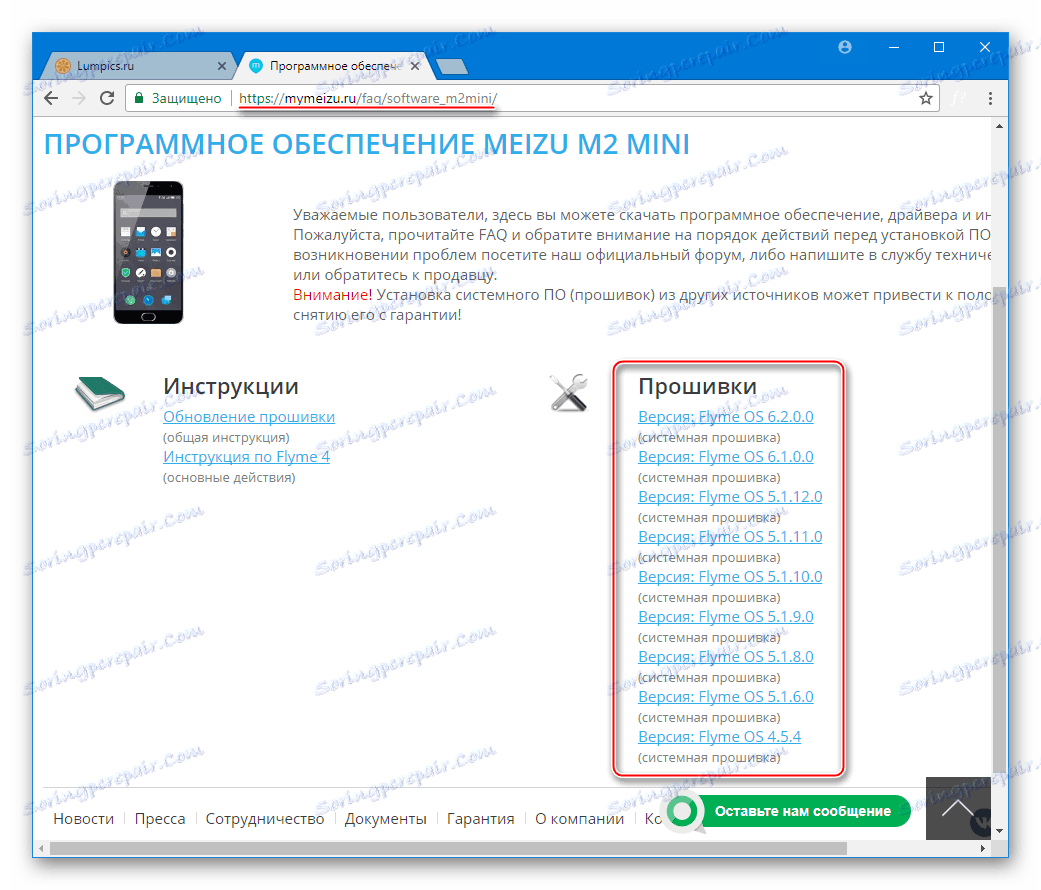Open Версия: Flyme OS 5.1.8.0 link
Image resolution: width=1041 pixels, height=890 pixels.
(726, 656)
